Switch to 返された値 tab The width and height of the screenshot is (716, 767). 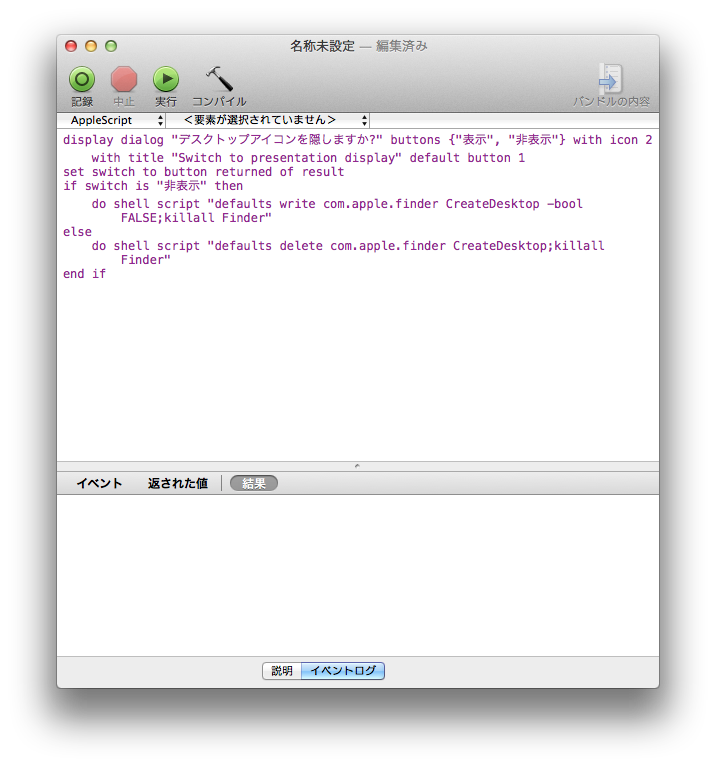178,483
